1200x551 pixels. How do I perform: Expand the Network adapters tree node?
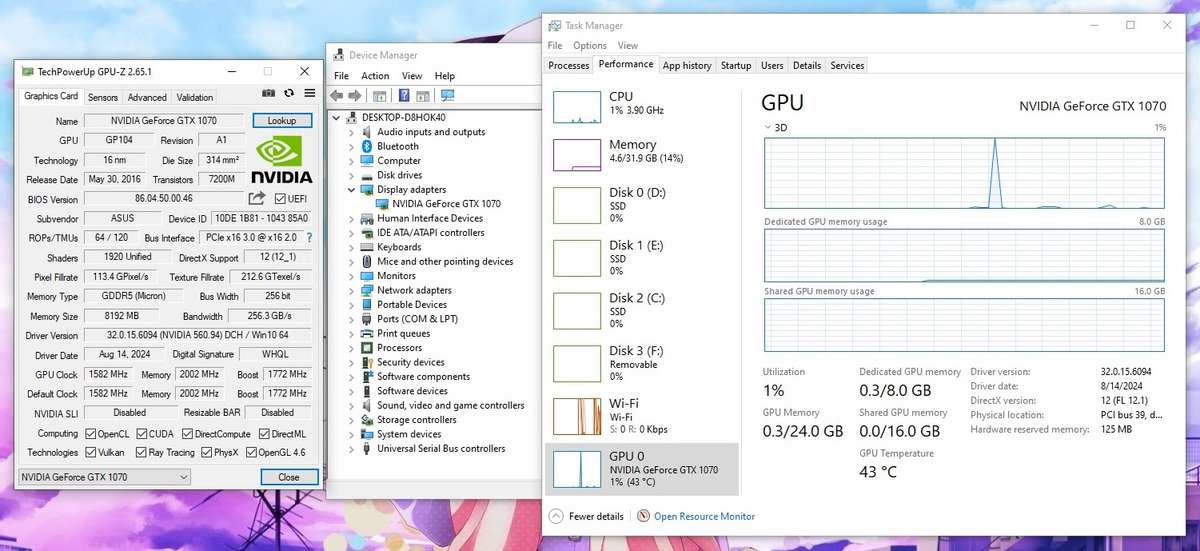(351, 290)
